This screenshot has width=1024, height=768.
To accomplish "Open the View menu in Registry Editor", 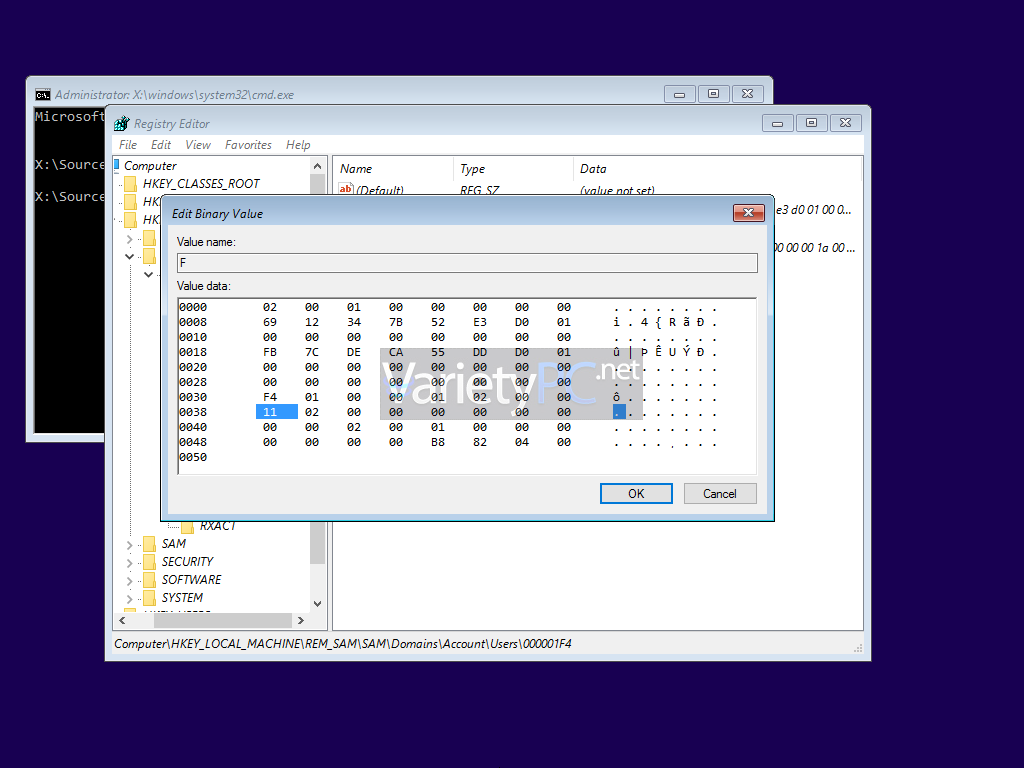I will [198, 145].
